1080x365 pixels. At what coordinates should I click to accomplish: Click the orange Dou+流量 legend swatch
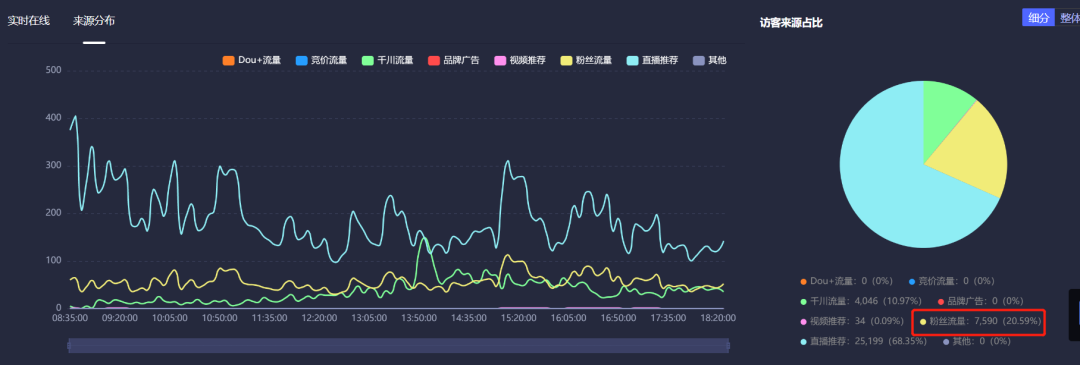click(228, 61)
